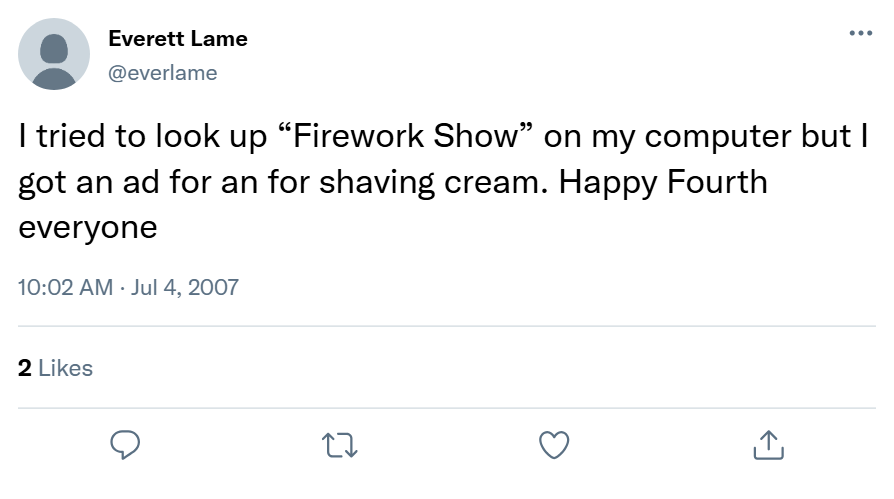This screenshot has width=894, height=499.
Task: Open the 2 Likes list
Action: pos(56,368)
